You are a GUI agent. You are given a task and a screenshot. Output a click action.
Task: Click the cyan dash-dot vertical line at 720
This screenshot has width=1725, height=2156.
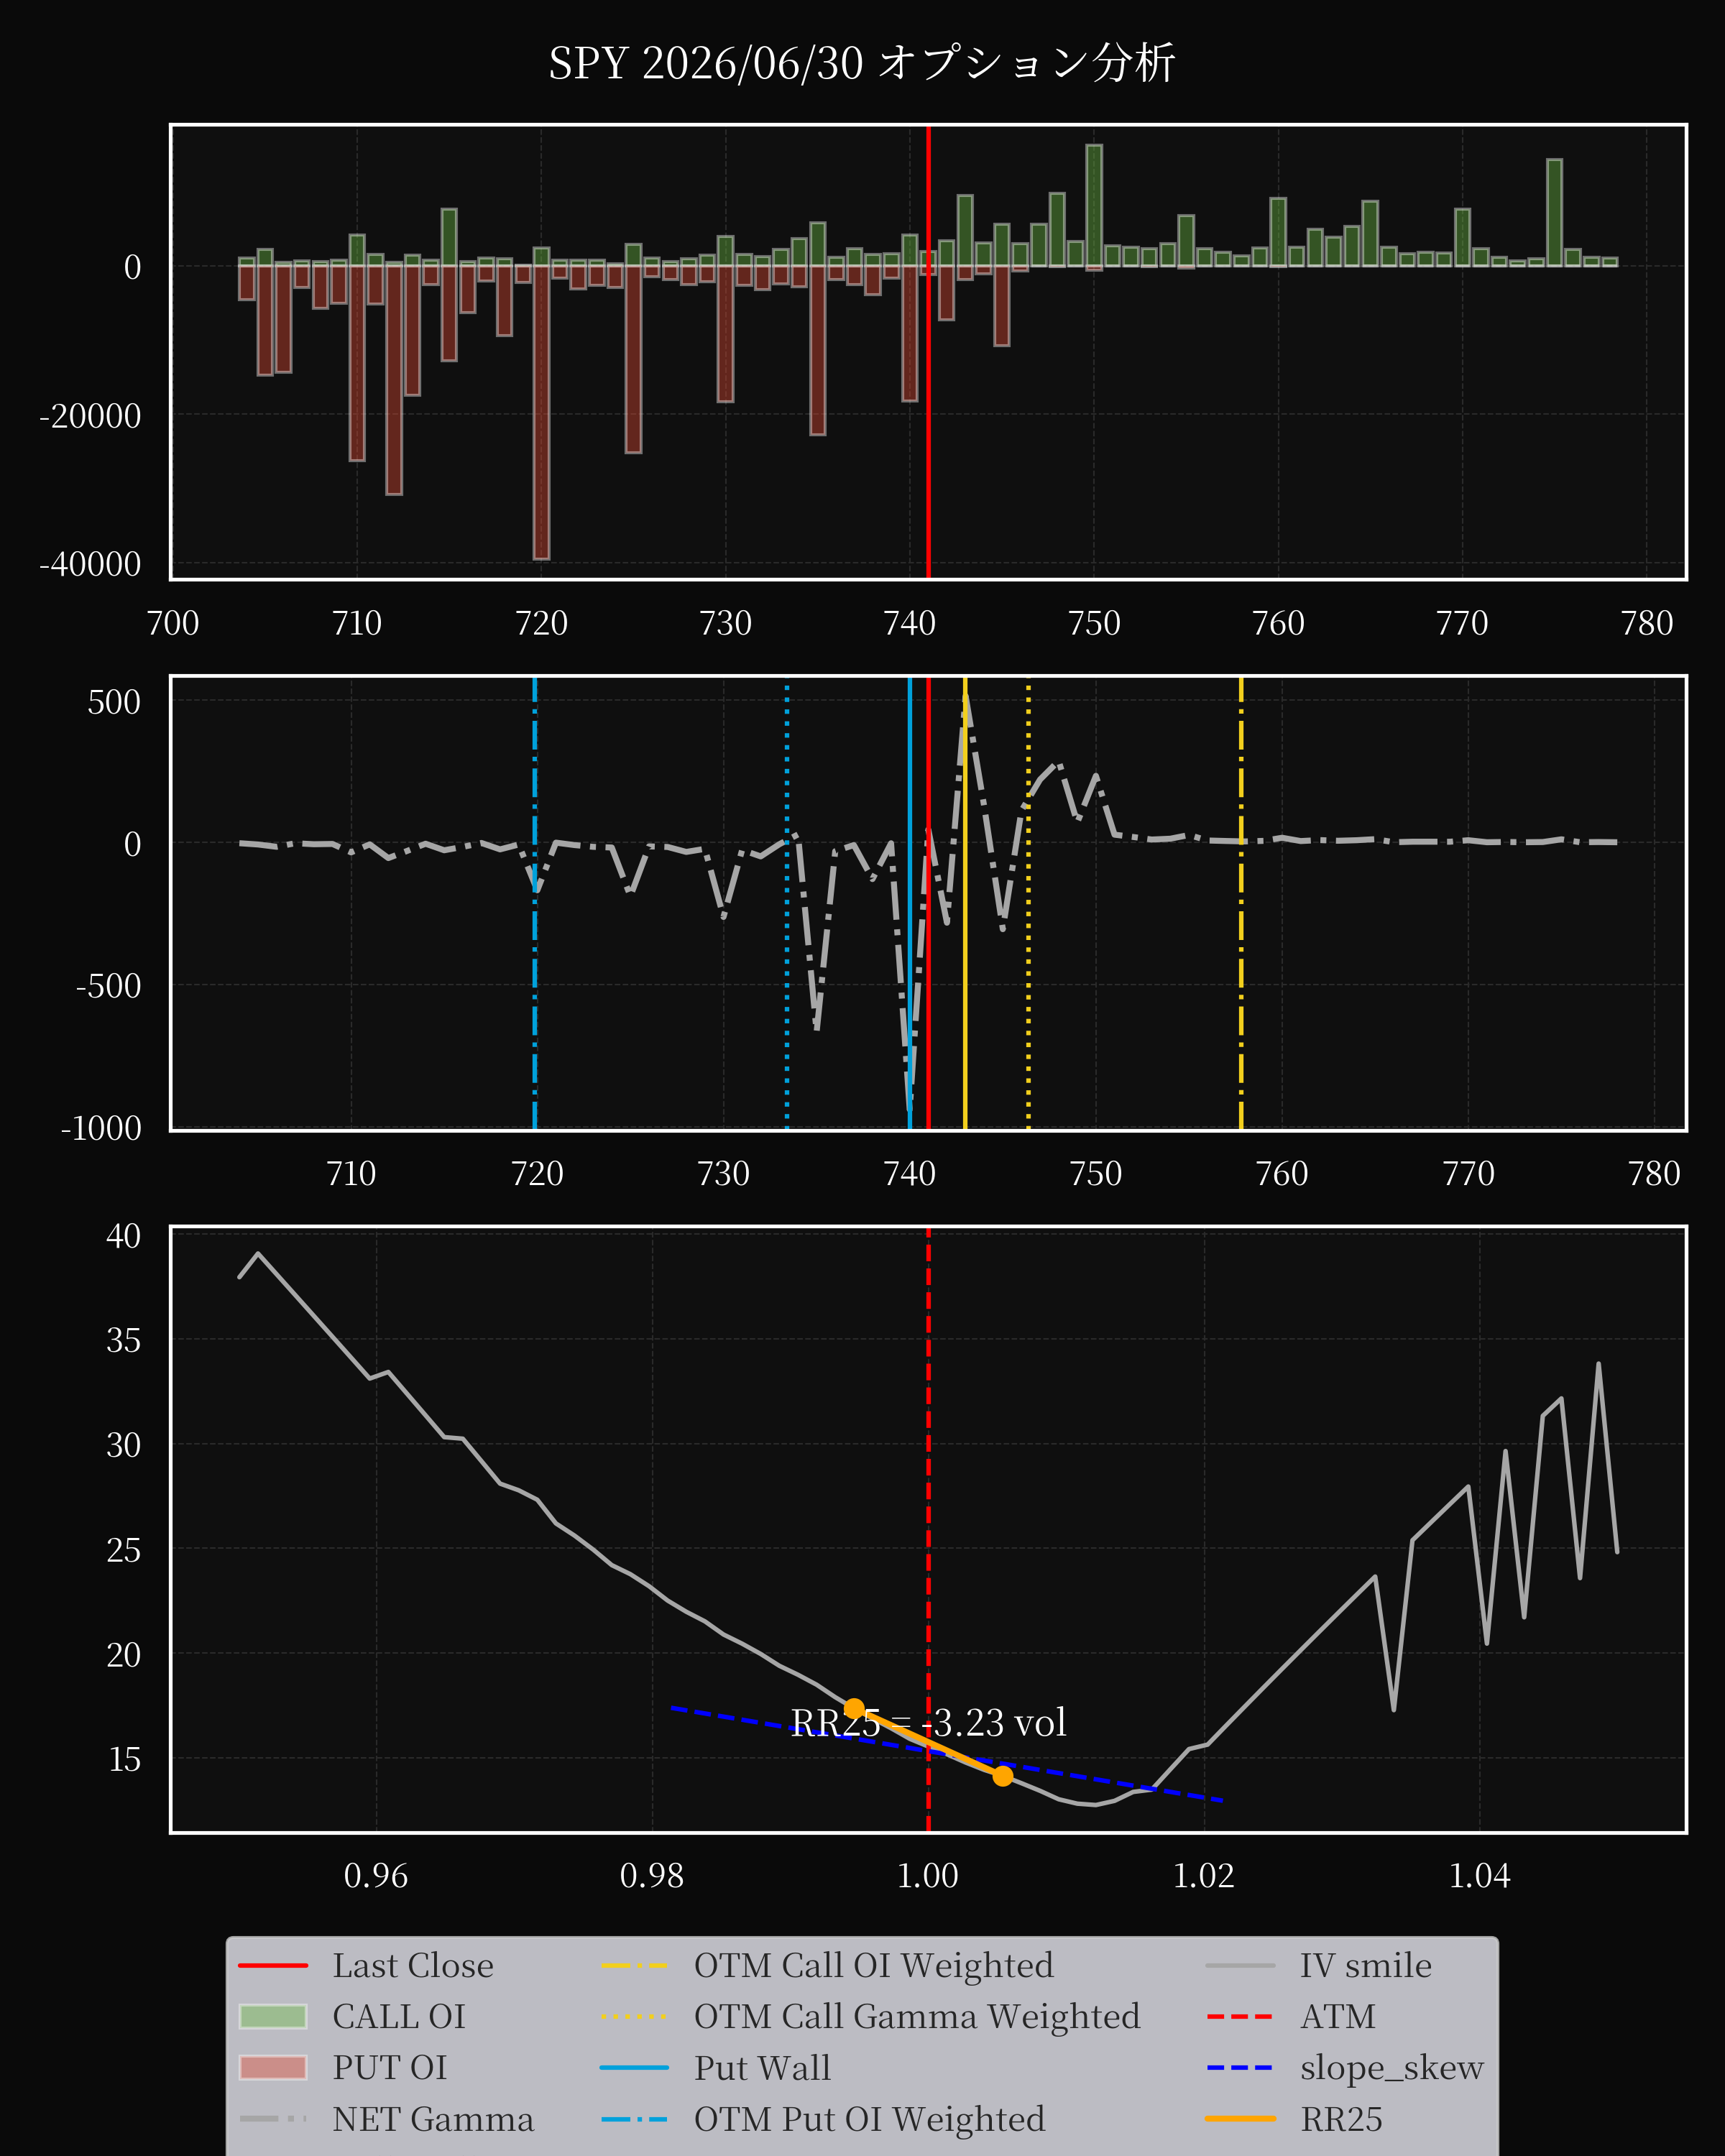tap(535, 903)
